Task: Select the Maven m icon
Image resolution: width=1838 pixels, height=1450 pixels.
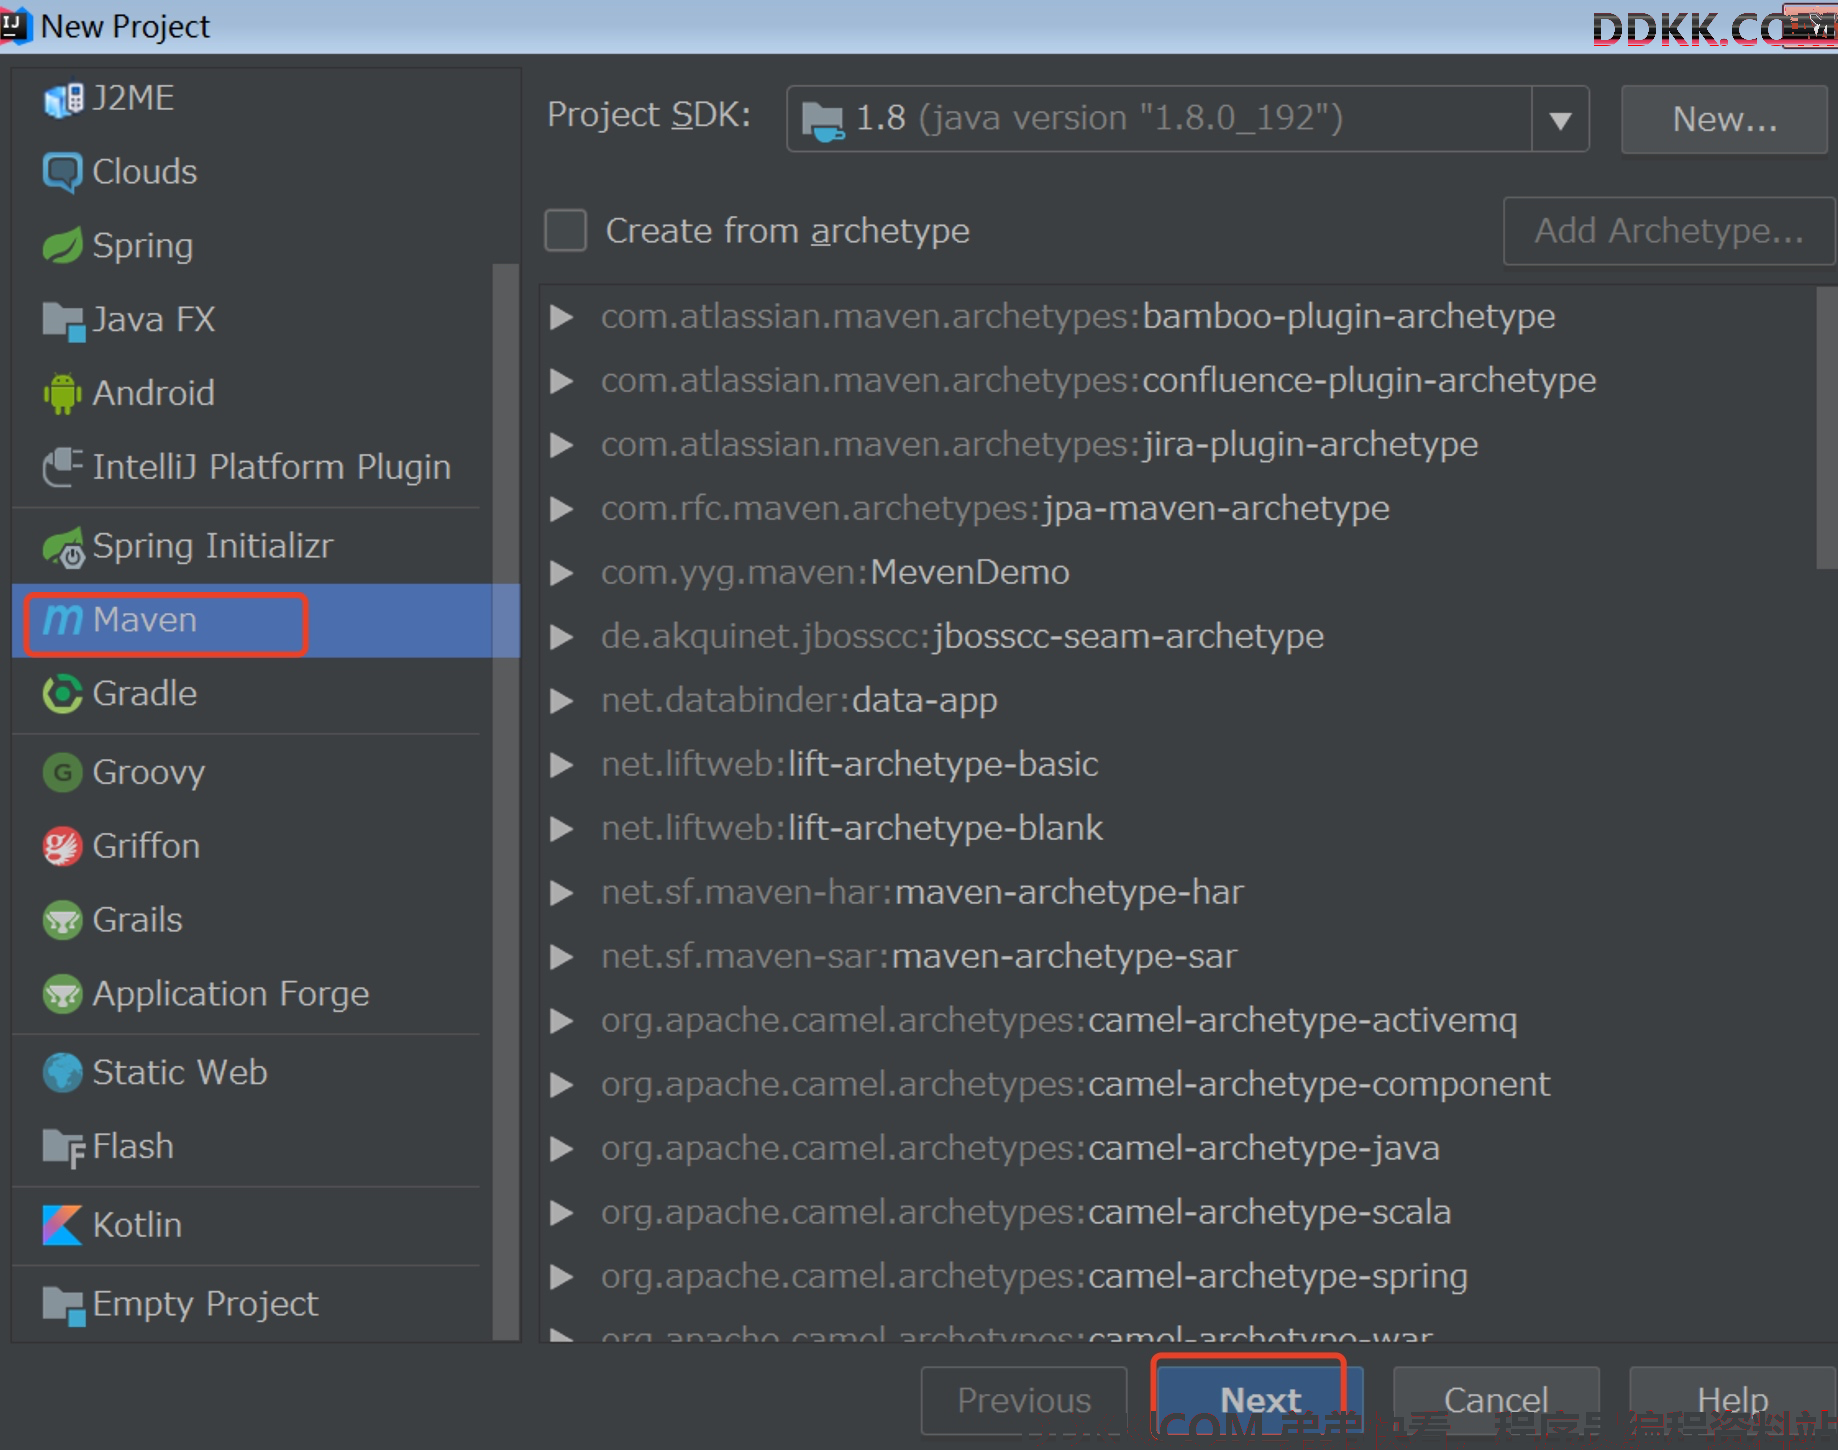Action: [63, 621]
